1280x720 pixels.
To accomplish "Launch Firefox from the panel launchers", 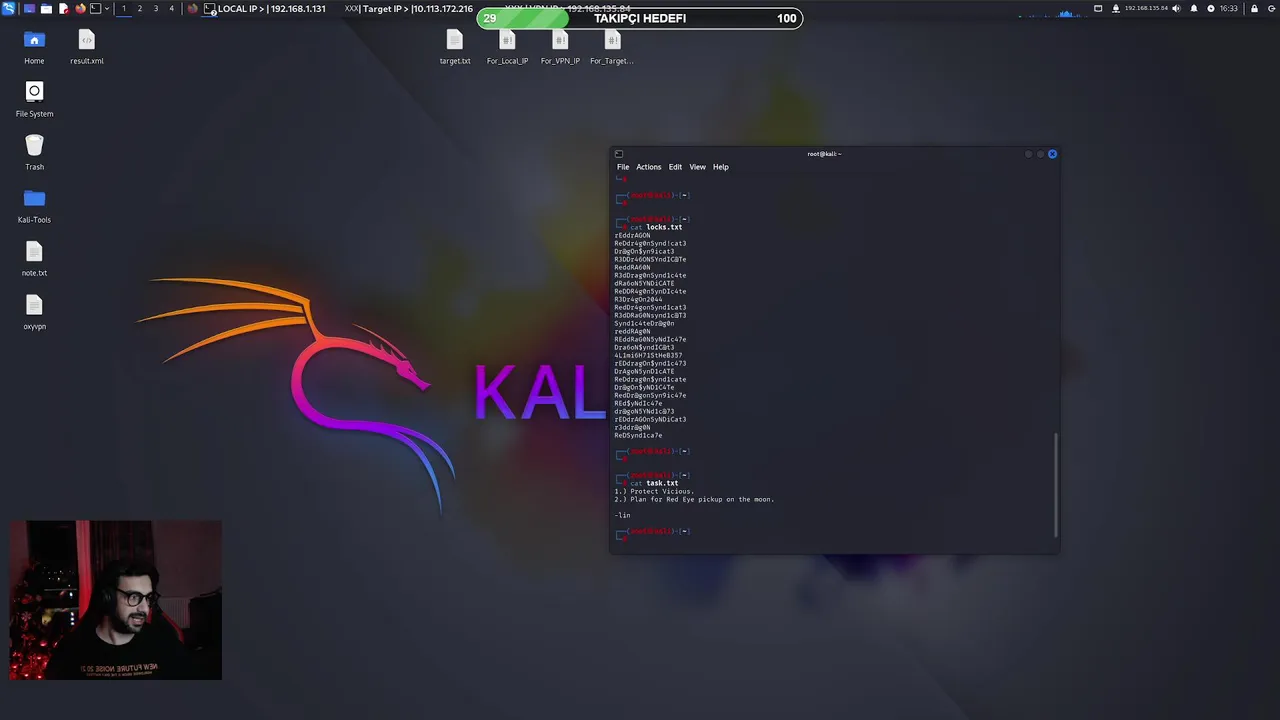I will (x=80, y=8).
